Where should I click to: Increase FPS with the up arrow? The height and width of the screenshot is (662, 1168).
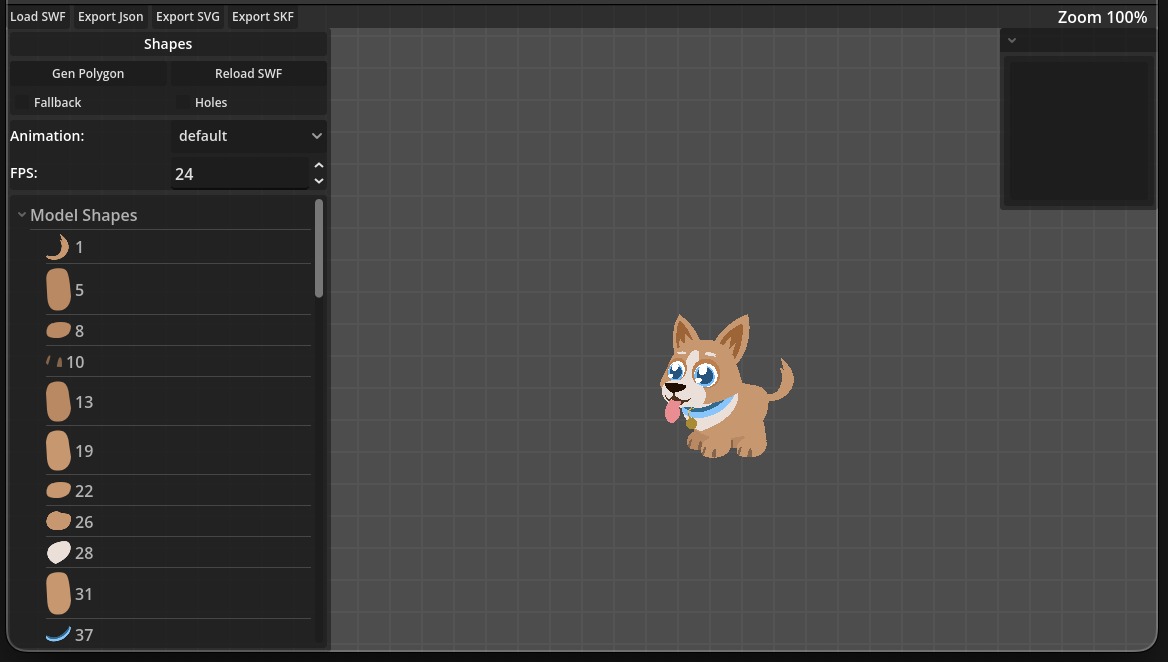pyautogui.click(x=319, y=166)
